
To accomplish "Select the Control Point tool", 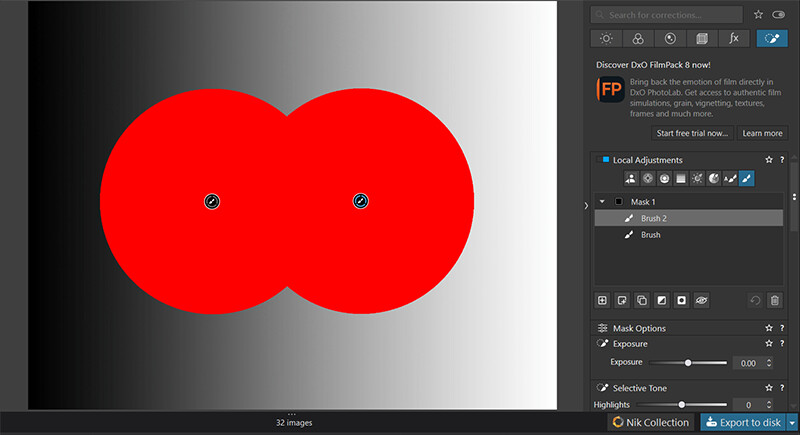I will [x=648, y=178].
